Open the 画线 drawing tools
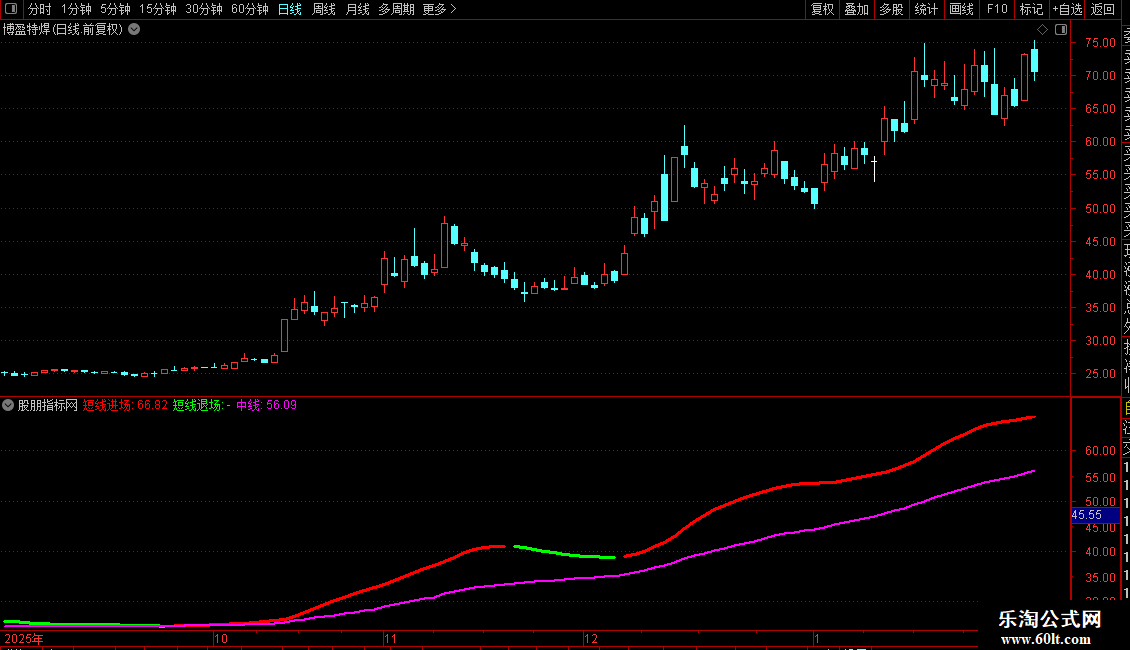 tap(961, 9)
